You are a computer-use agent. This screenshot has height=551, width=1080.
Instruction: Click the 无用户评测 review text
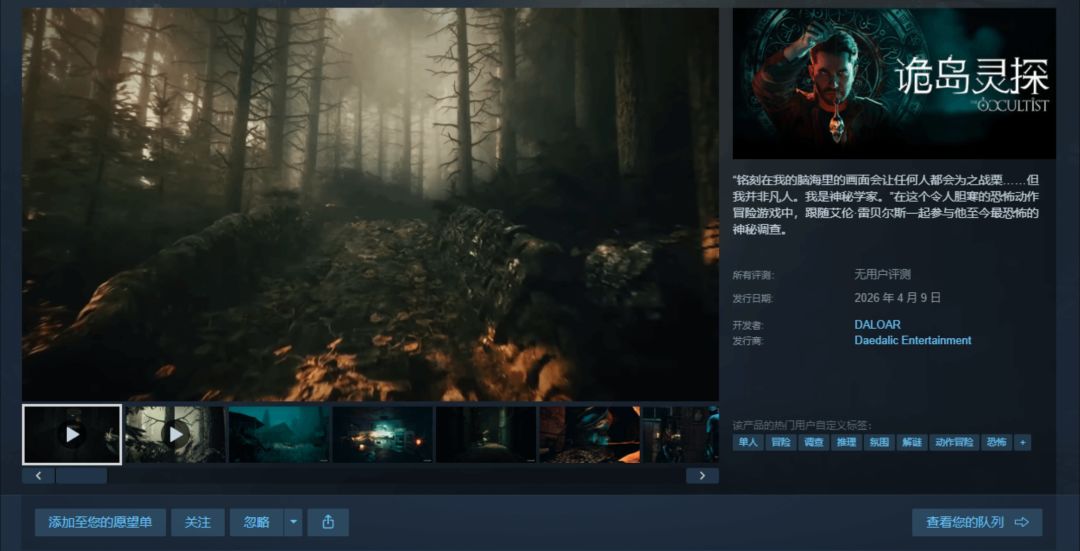[882, 274]
